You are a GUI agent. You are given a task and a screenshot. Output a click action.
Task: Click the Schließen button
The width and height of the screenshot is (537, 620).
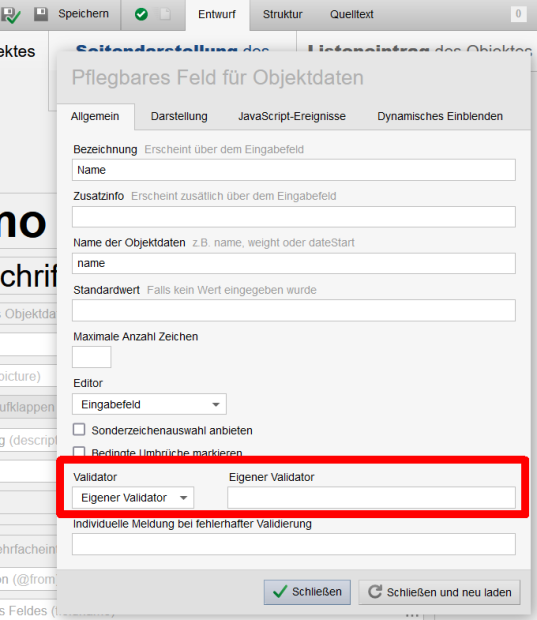(x=307, y=592)
